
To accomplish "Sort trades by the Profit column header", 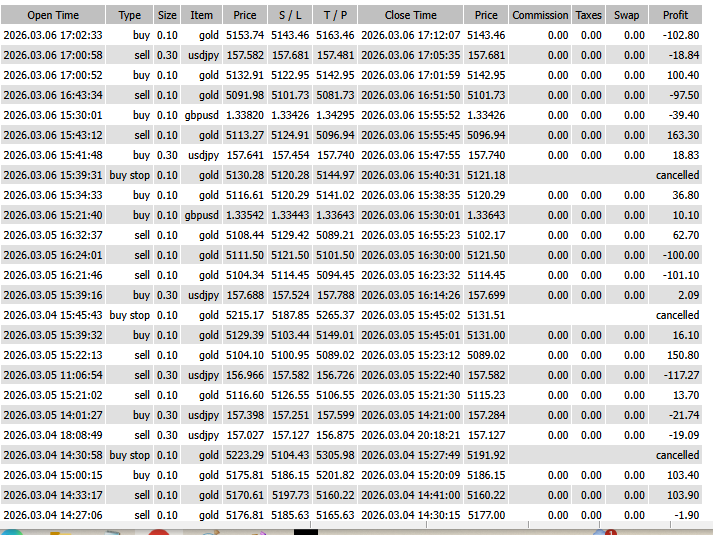I will [675, 15].
